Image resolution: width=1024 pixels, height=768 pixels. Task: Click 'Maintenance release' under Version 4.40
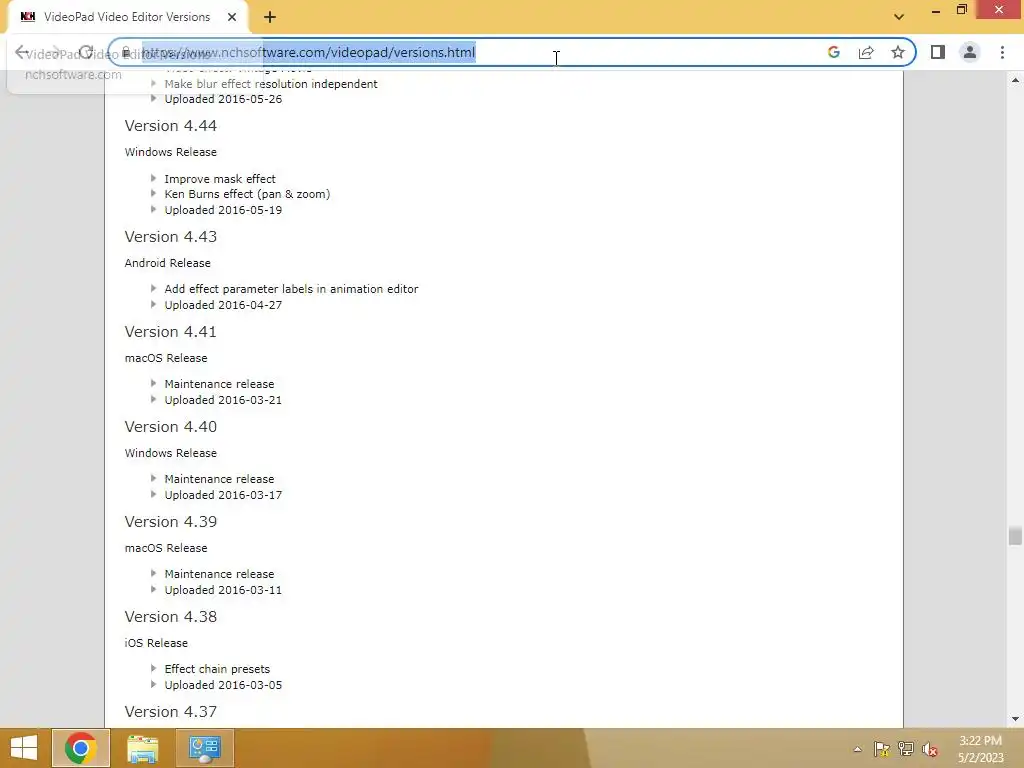[219, 479]
